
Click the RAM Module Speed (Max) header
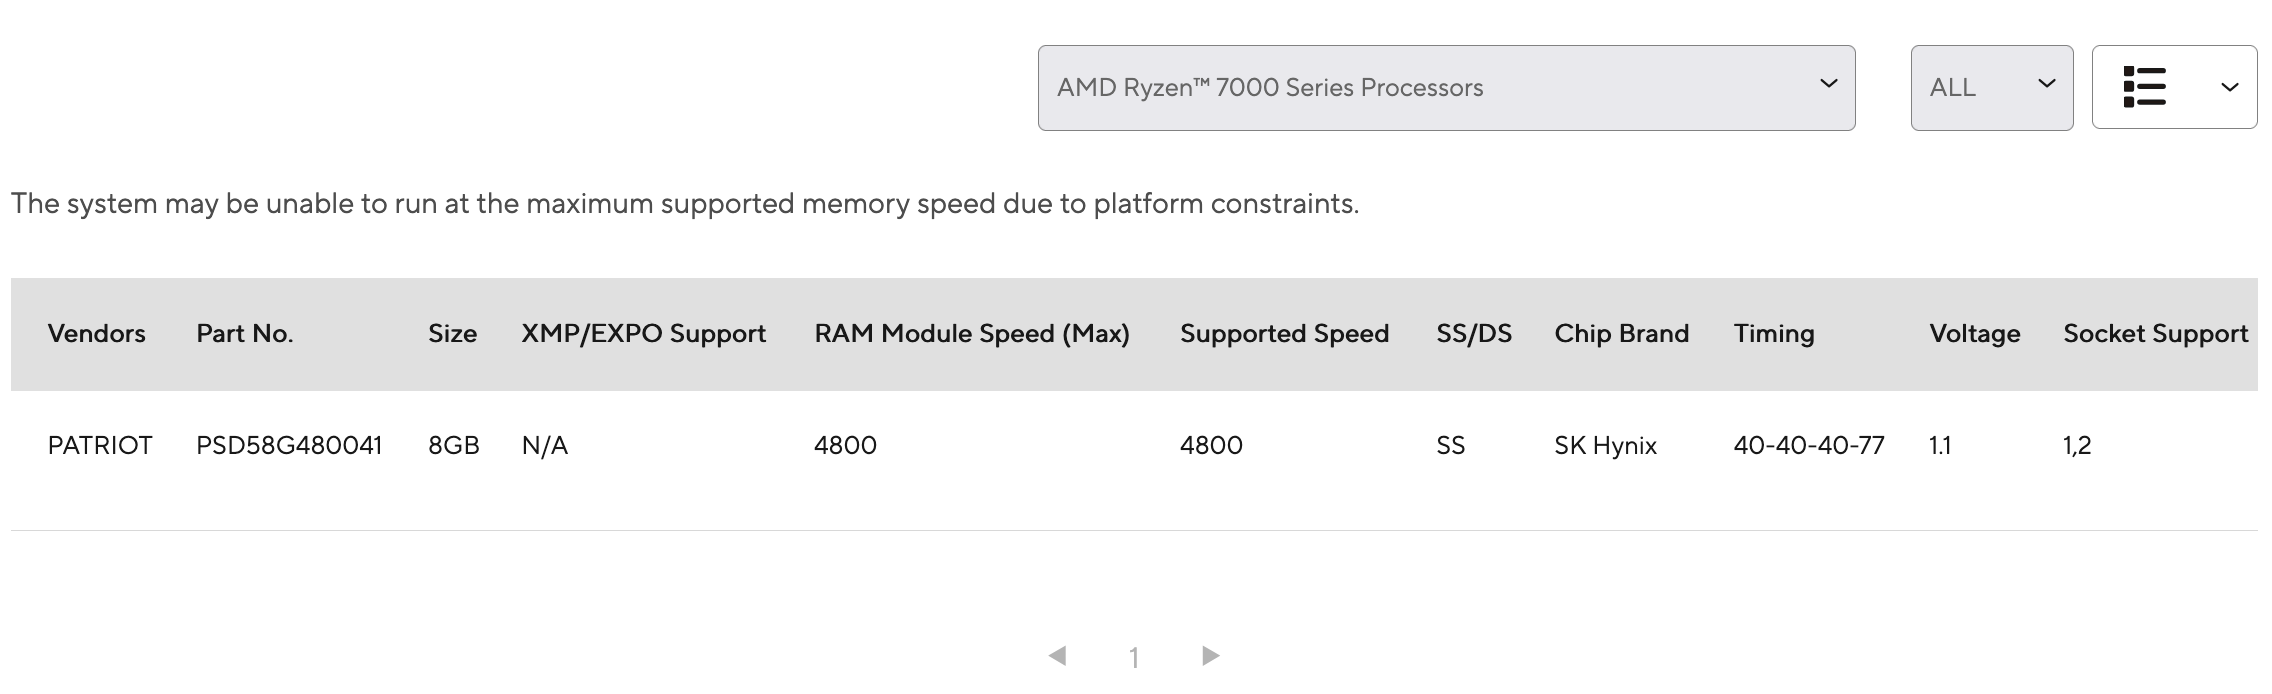click(971, 334)
